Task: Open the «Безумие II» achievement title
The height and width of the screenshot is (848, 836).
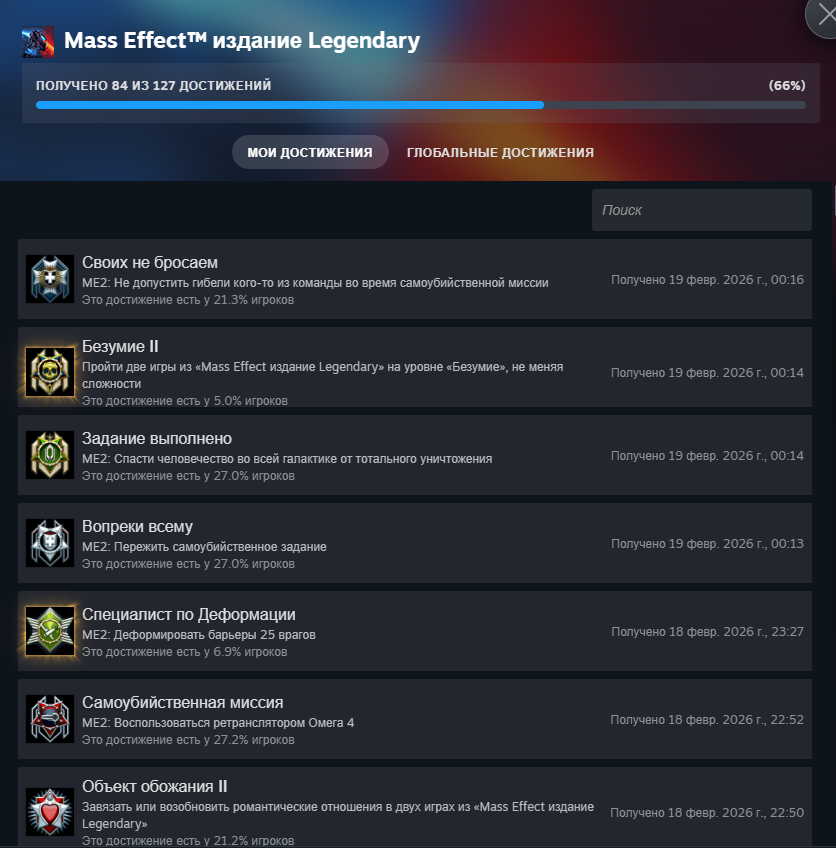Action: click(120, 346)
